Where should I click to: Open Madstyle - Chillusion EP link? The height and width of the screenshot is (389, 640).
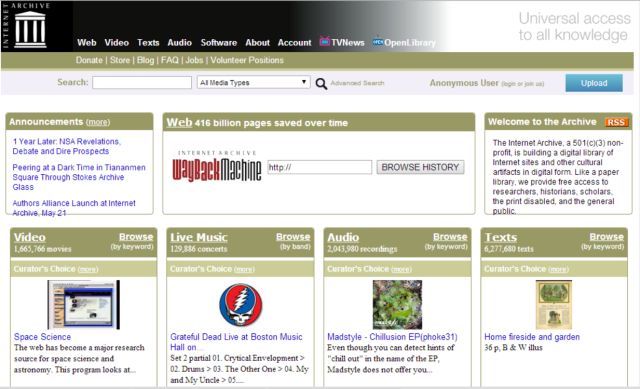coord(392,337)
